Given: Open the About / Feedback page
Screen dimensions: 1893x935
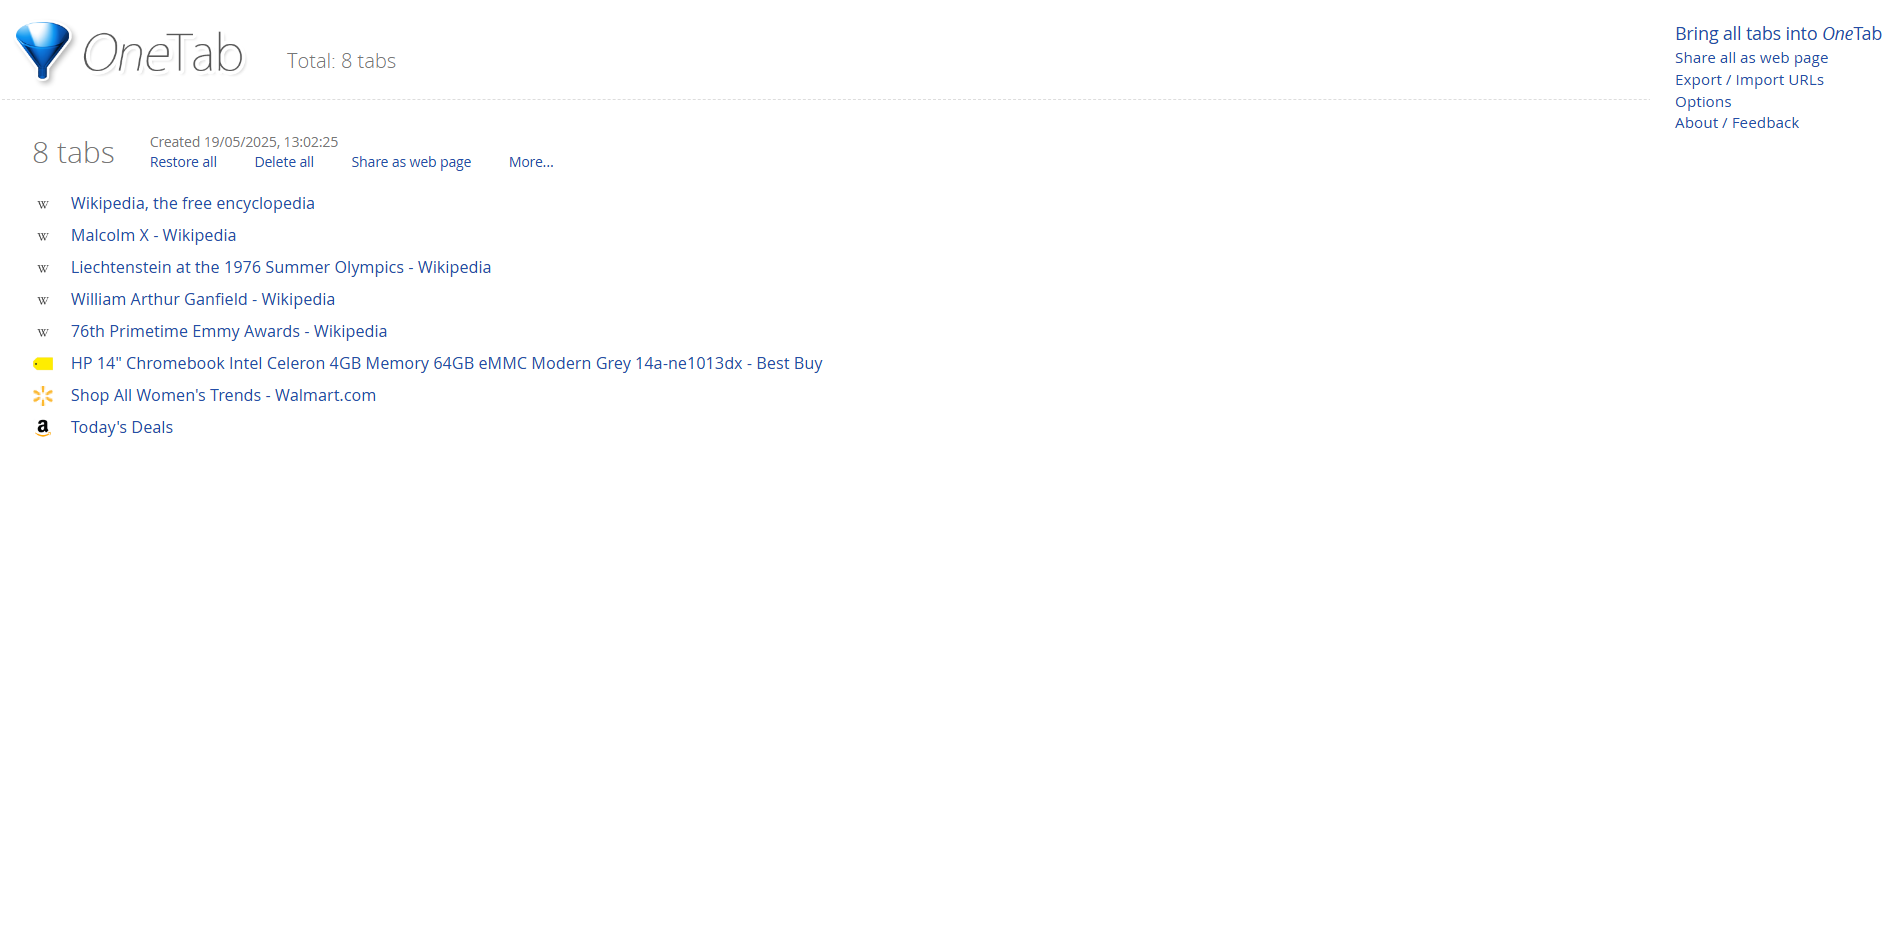Looking at the screenshot, I should pos(1737,122).
